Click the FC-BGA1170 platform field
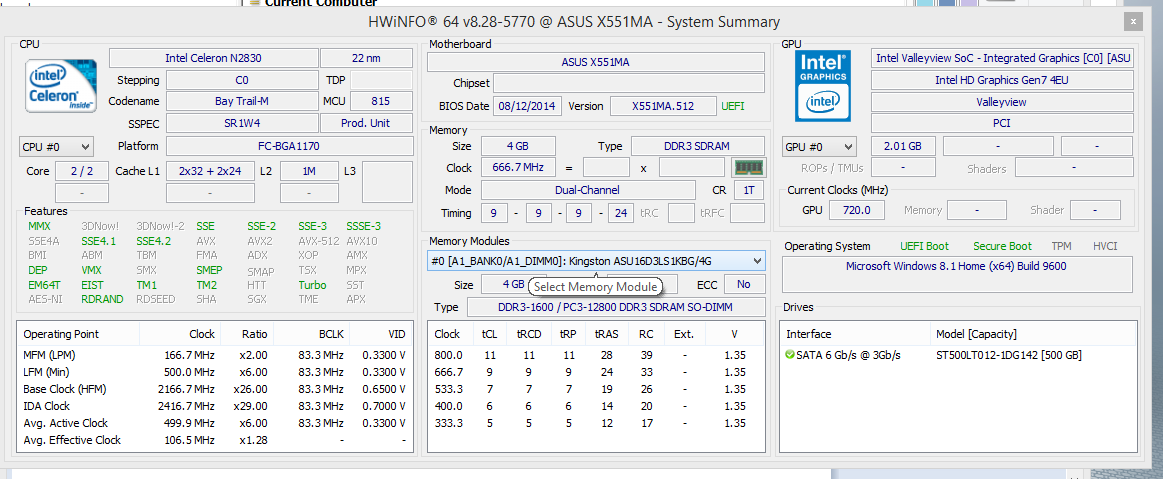 [289, 146]
